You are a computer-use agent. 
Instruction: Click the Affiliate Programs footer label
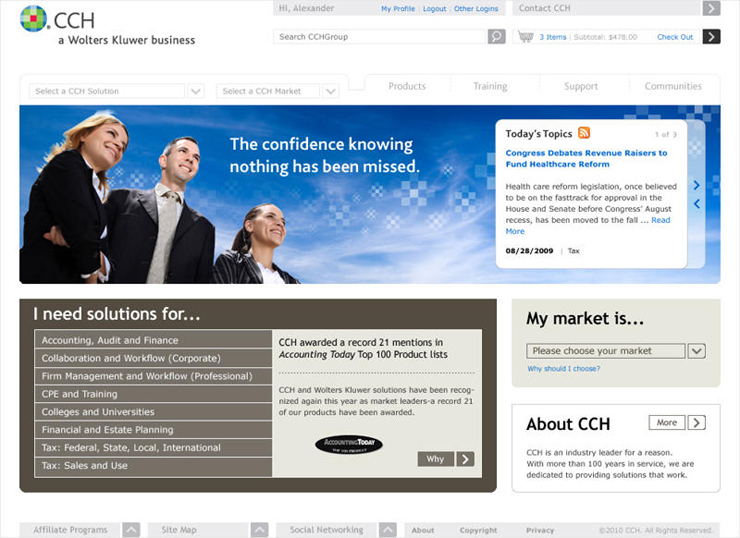[x=70, y=530]
